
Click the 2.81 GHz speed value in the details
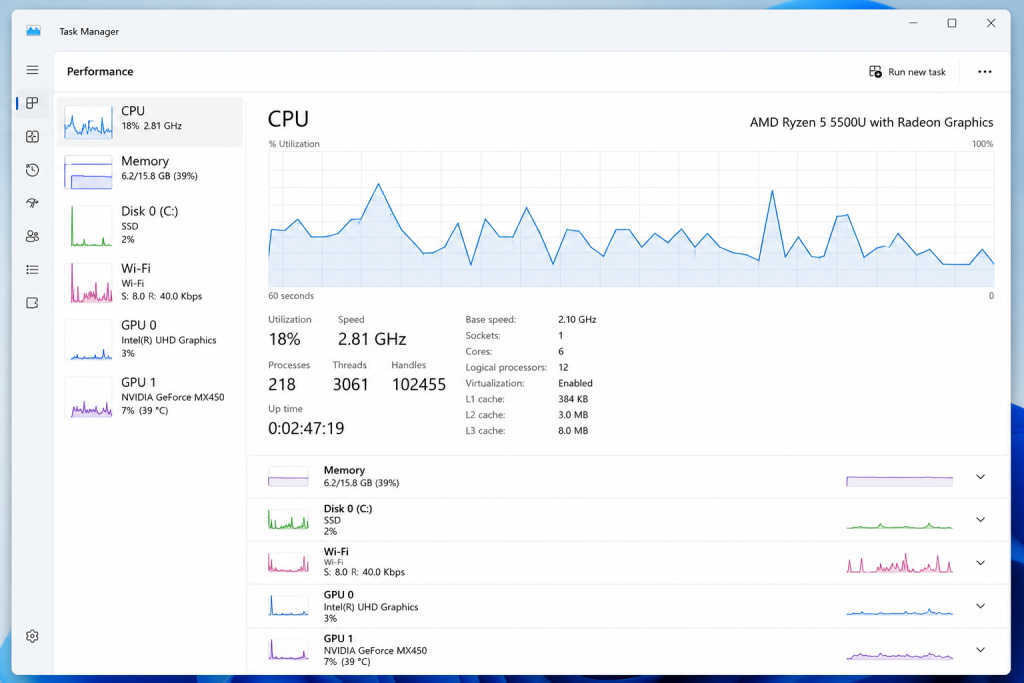(372, 339)
